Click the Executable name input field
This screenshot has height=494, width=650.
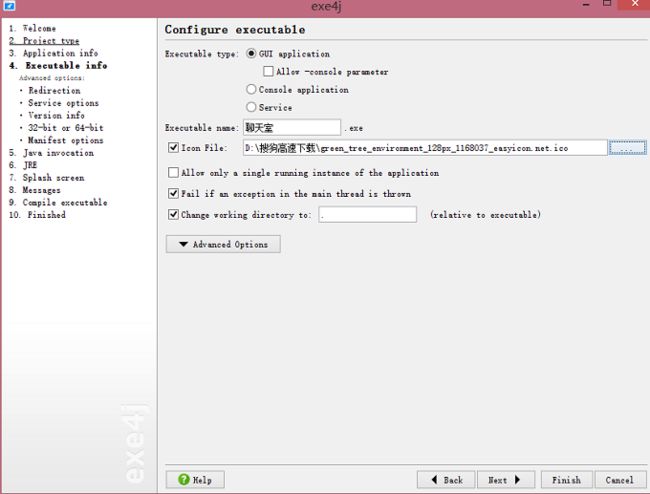click(x=292, y=127)
